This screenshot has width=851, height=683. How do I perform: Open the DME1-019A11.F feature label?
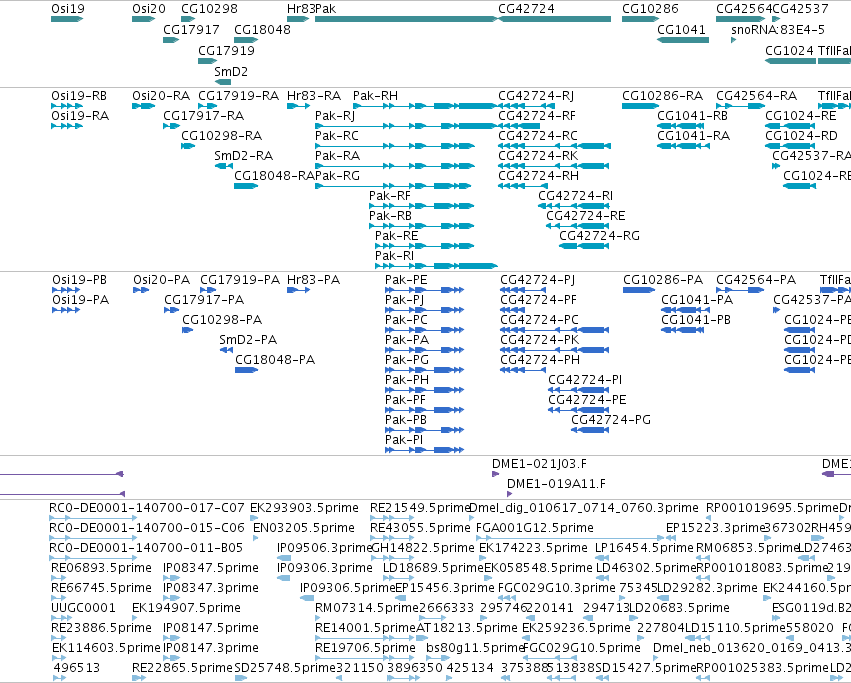[556, 484]
